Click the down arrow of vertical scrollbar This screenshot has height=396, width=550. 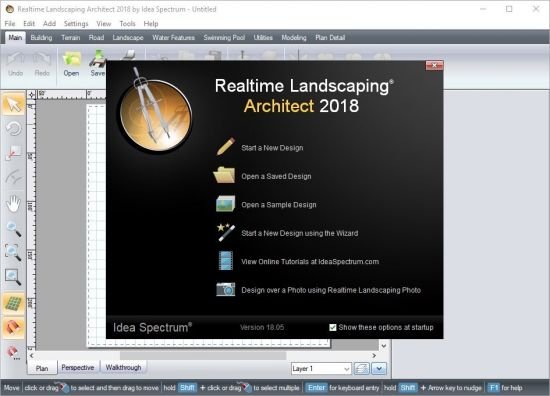pos(384,346)
